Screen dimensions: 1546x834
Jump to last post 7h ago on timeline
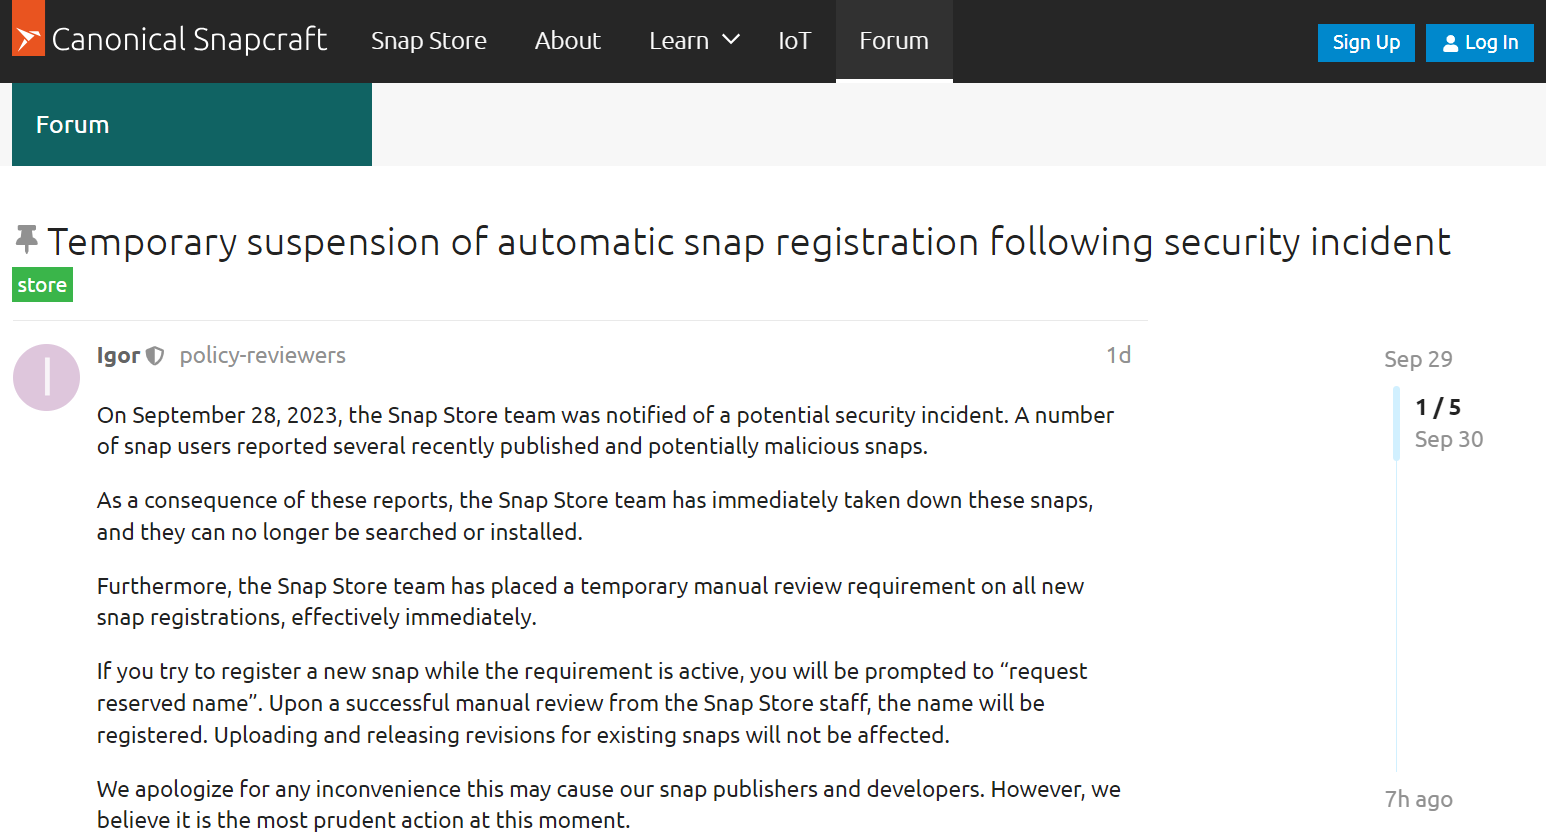1418,799
